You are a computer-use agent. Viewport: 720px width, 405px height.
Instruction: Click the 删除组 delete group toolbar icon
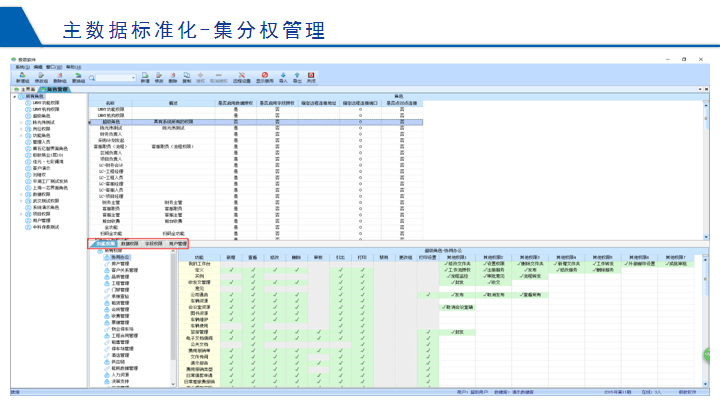point(60,77)
